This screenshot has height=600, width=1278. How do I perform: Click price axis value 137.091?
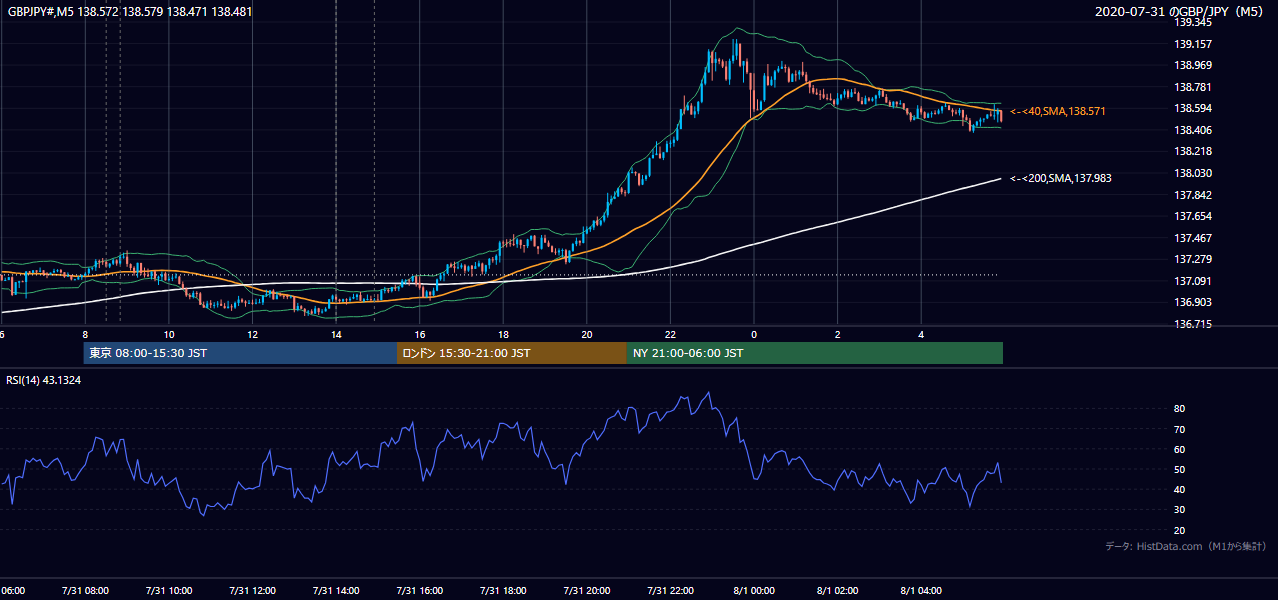tap(1192, 281)
